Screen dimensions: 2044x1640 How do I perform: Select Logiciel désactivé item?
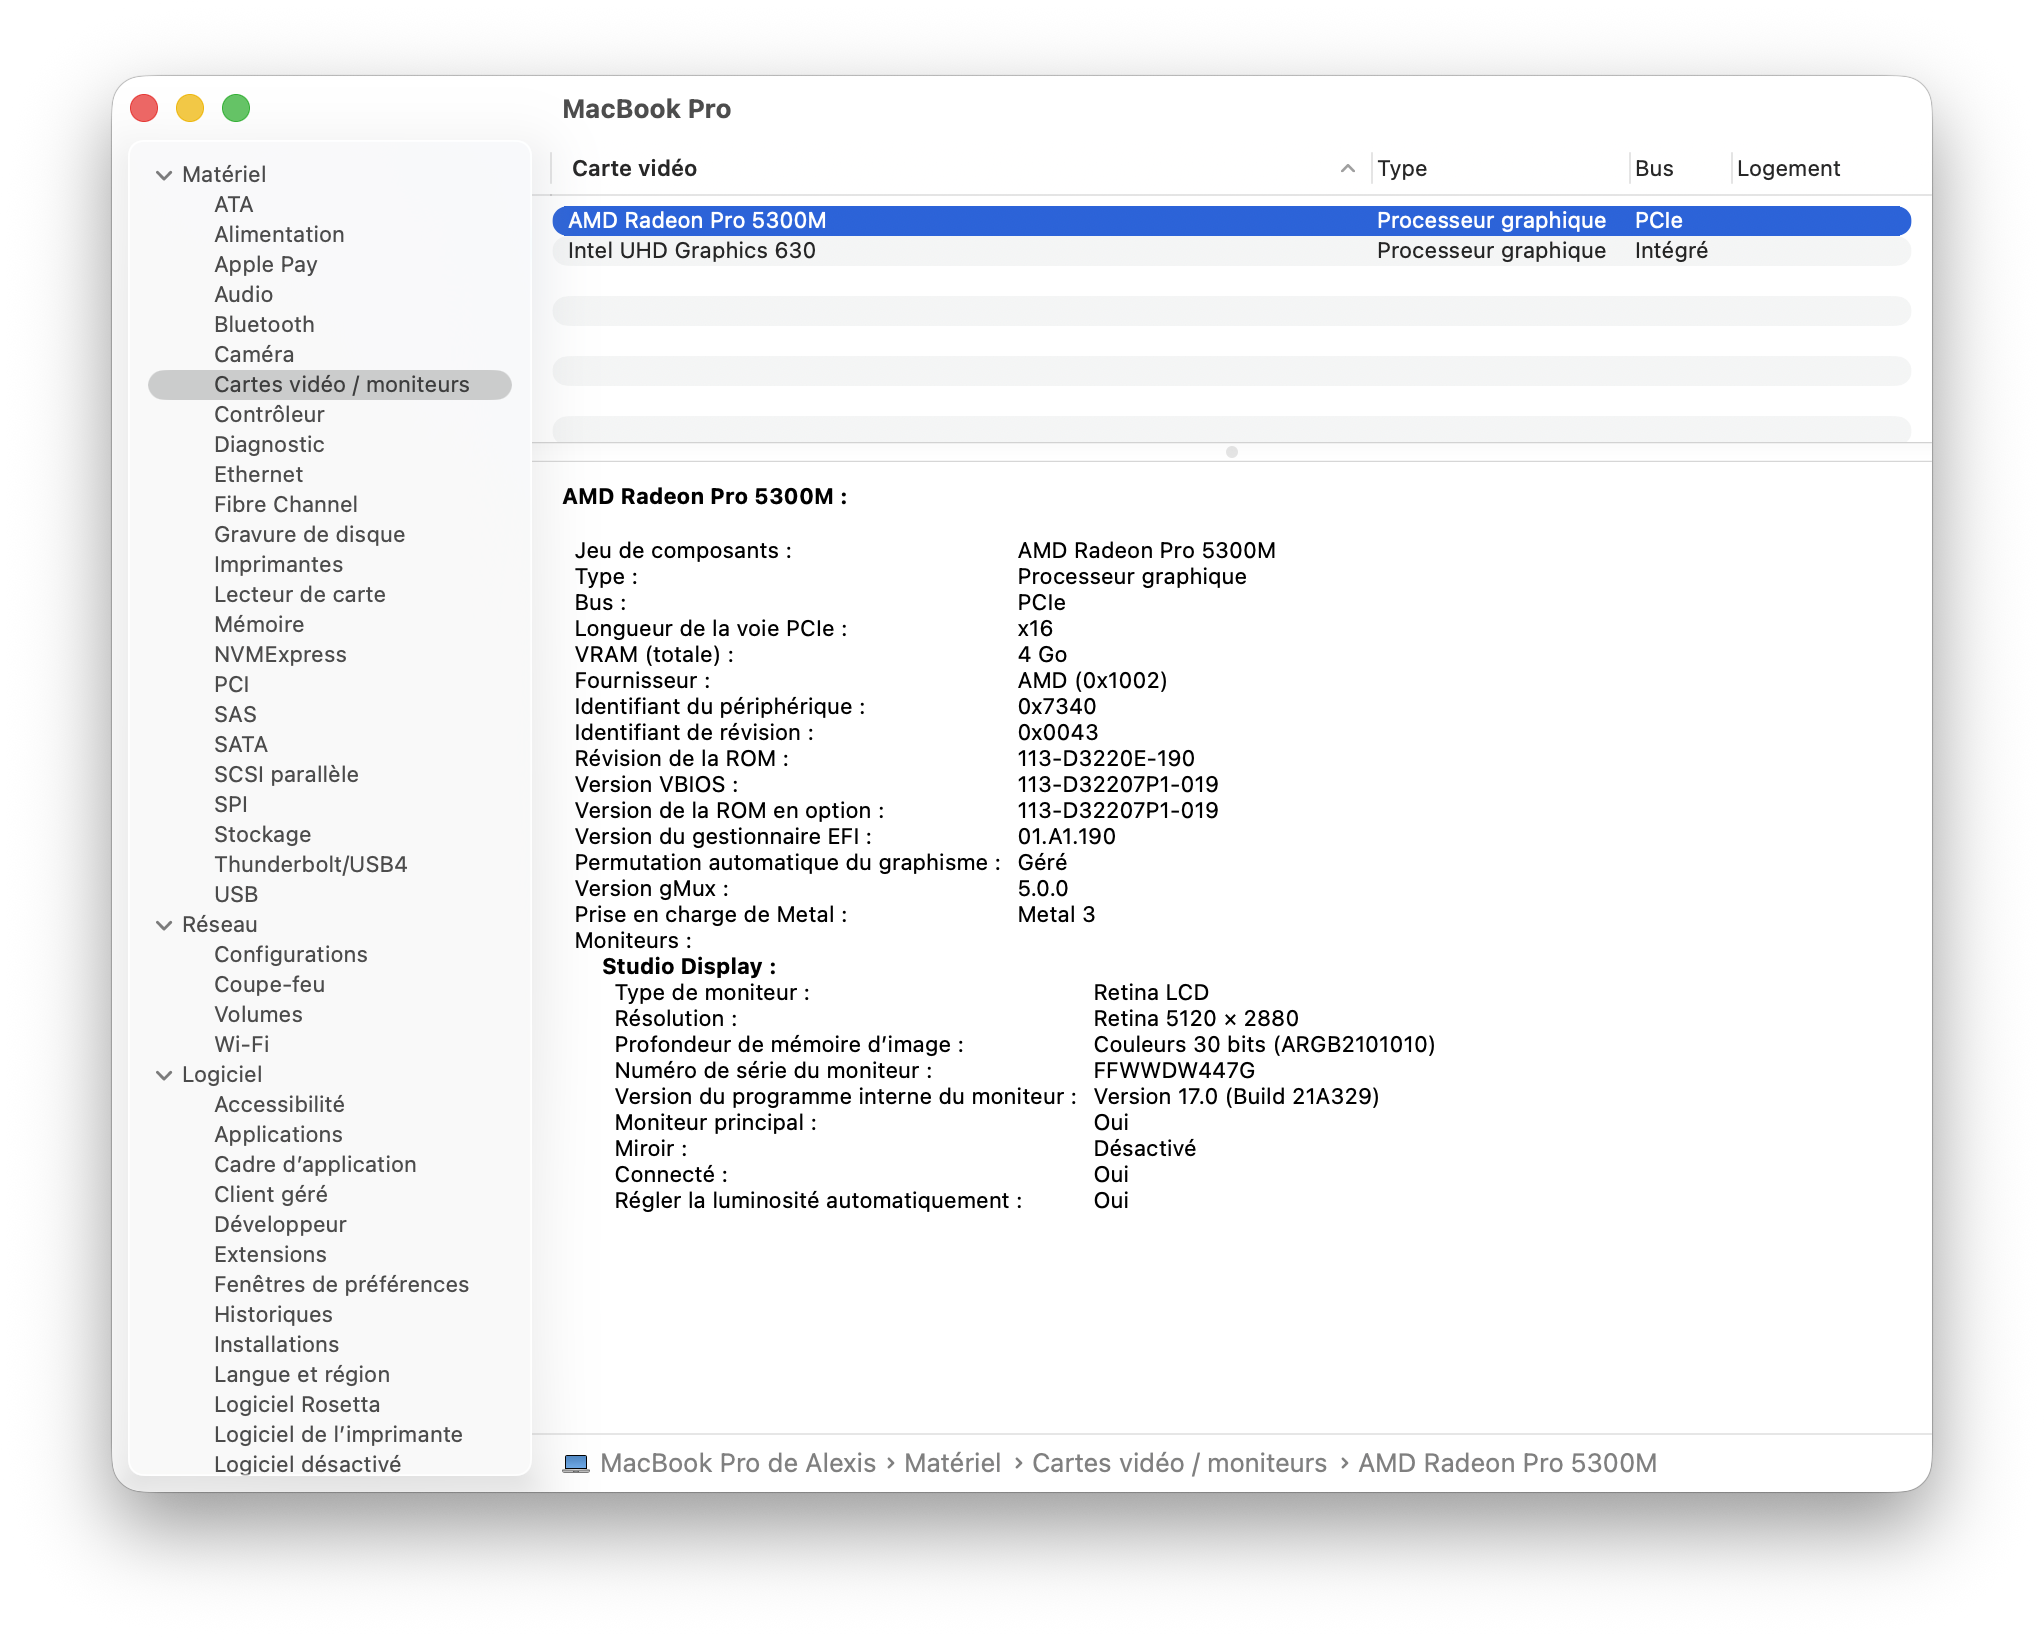(307, 1464)
